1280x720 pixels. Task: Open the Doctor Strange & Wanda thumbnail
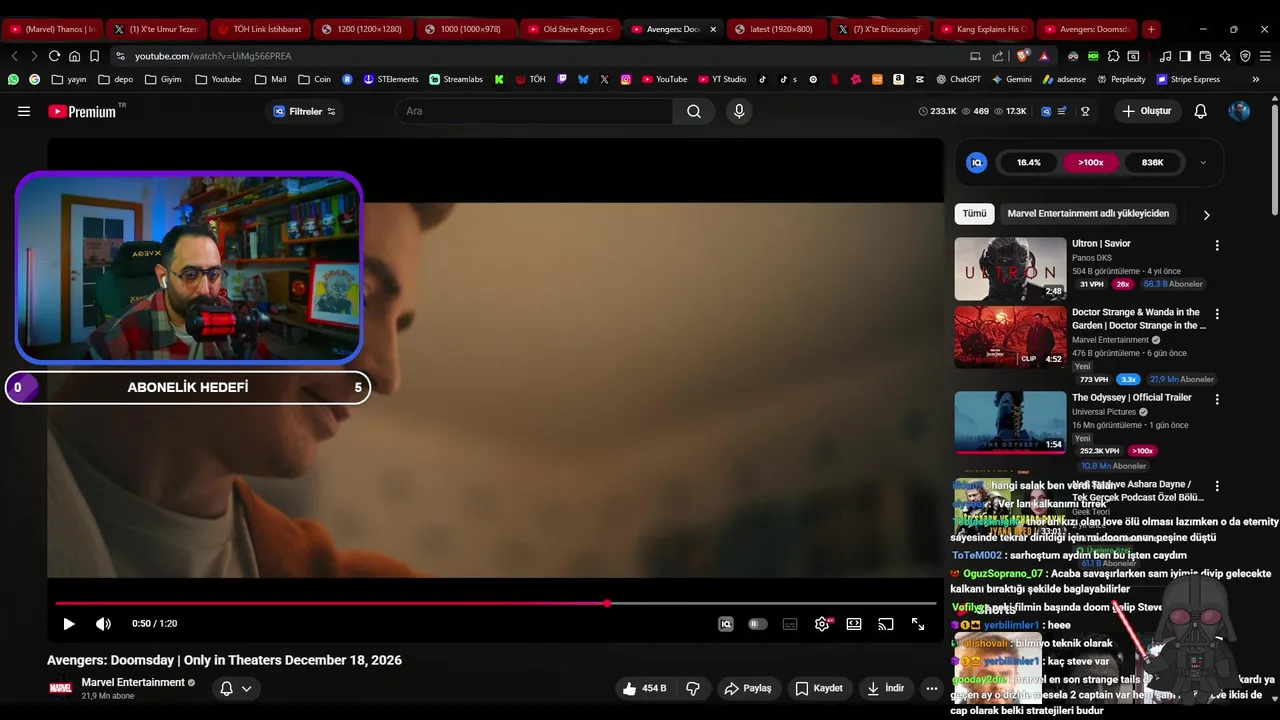click(x=1010, y=337)
